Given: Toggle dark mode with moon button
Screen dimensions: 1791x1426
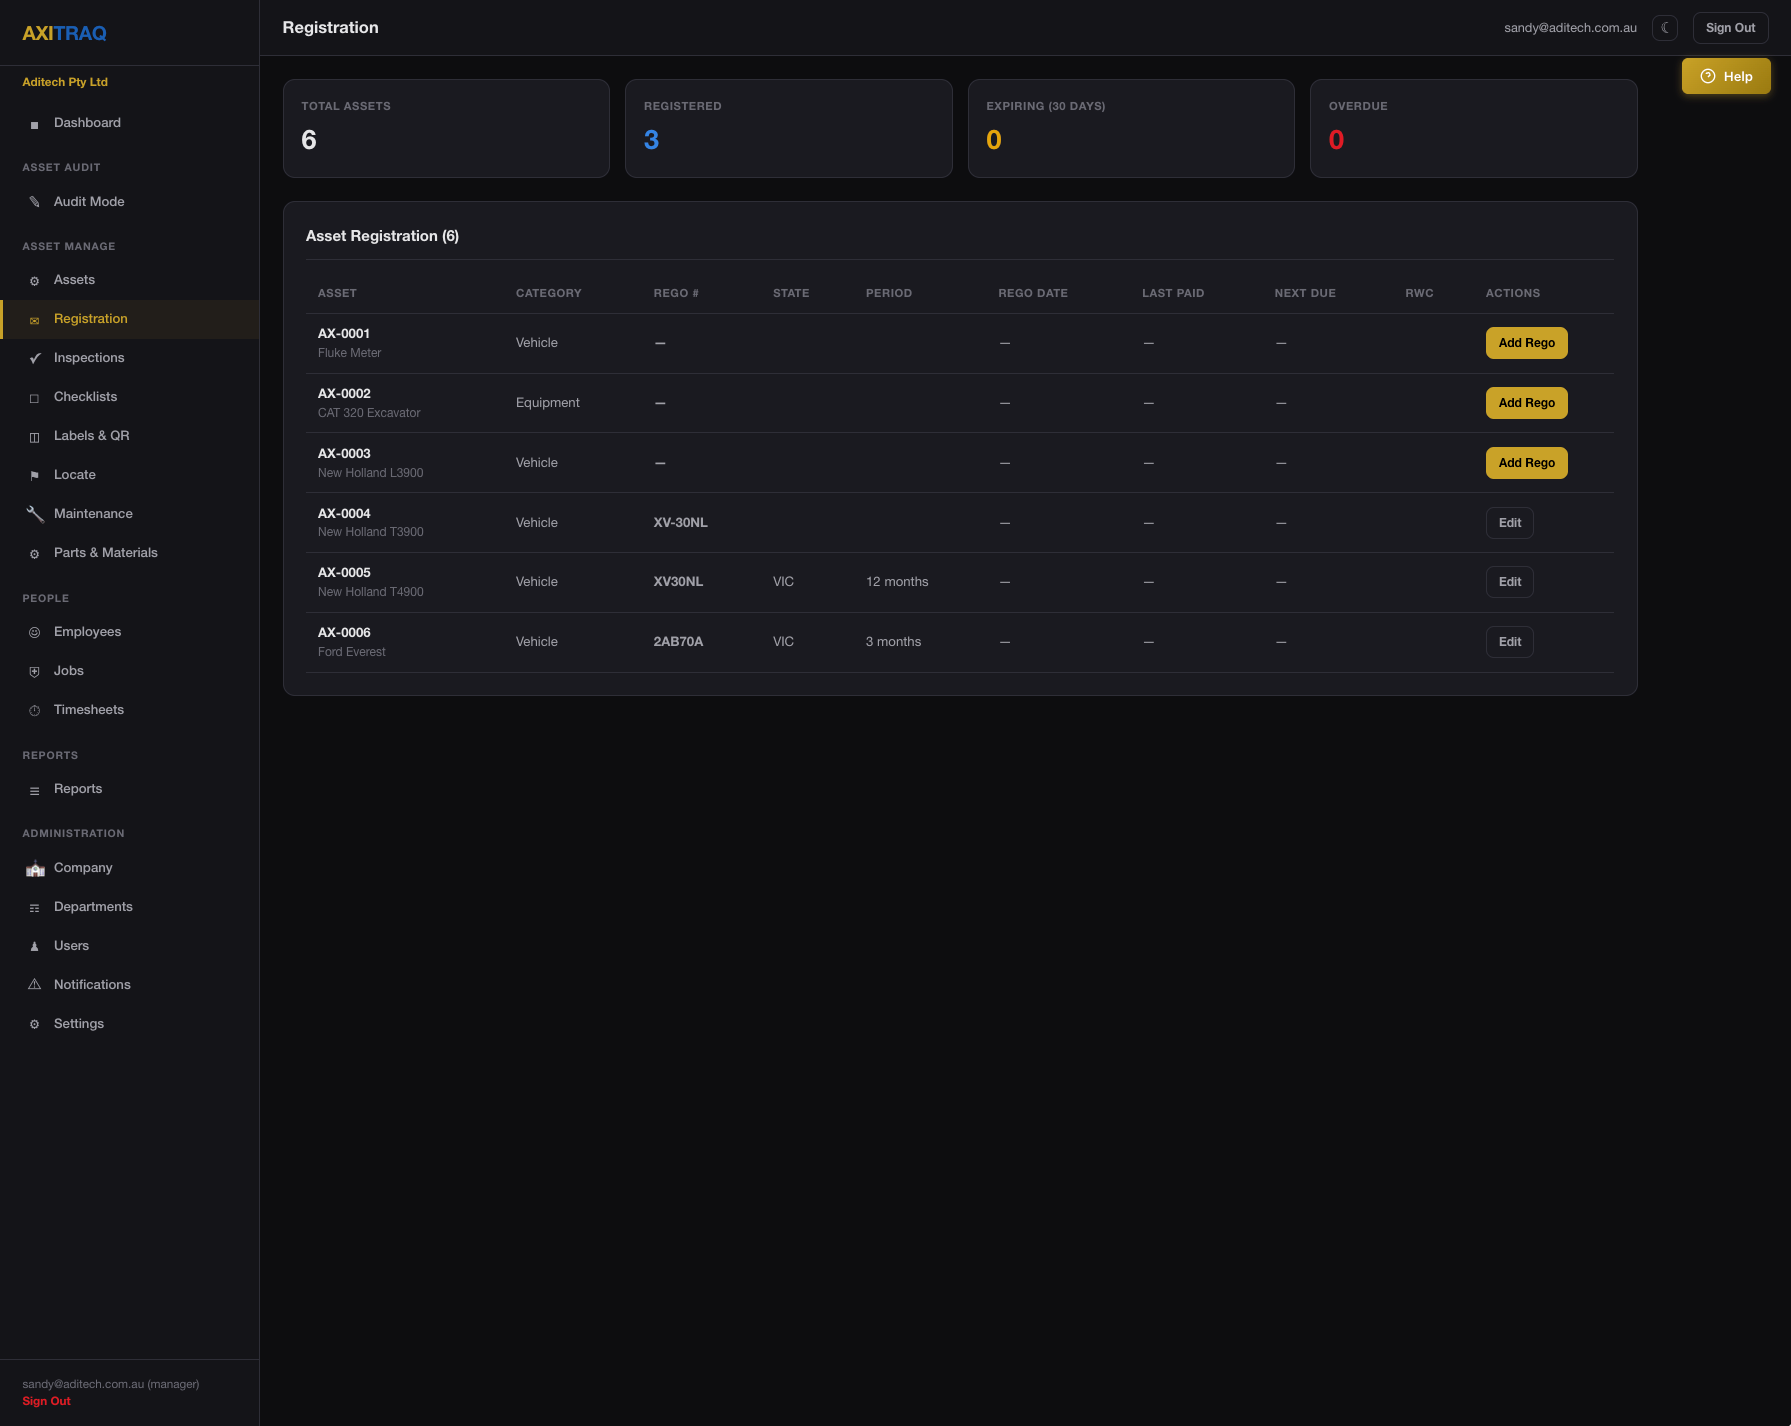Looking at the screenshot, I should tap(1665, 28).
